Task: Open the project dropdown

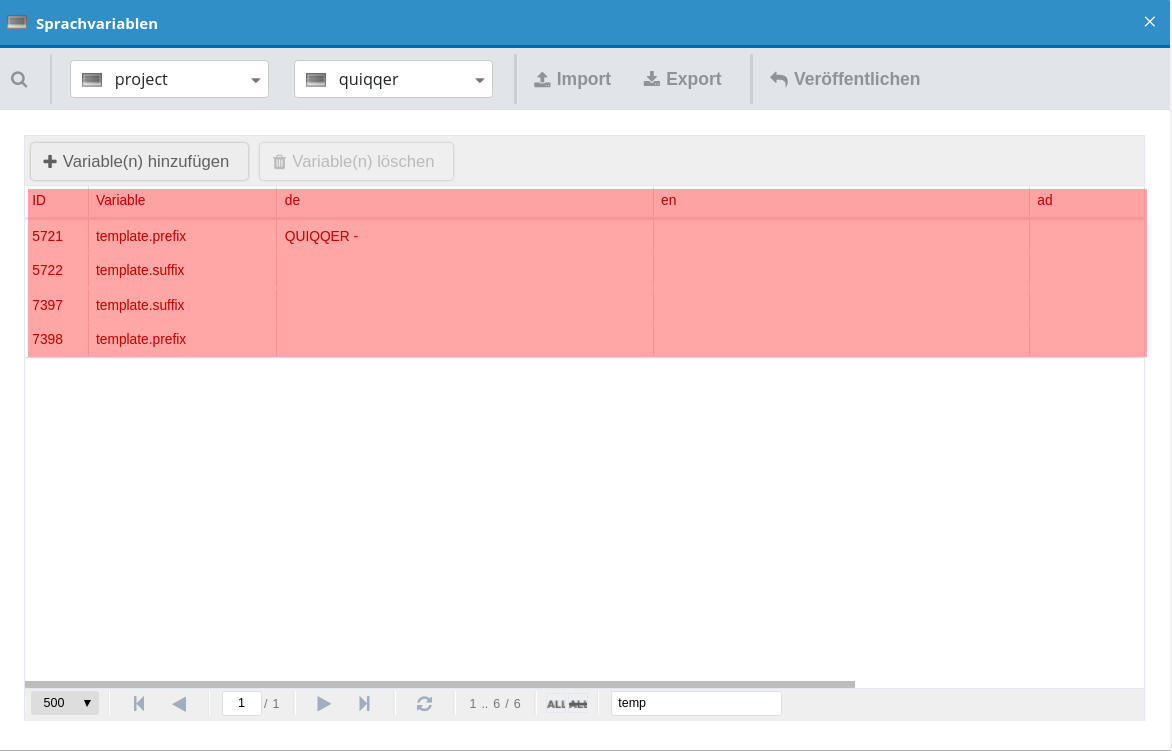Action: [x=169, y=79]
